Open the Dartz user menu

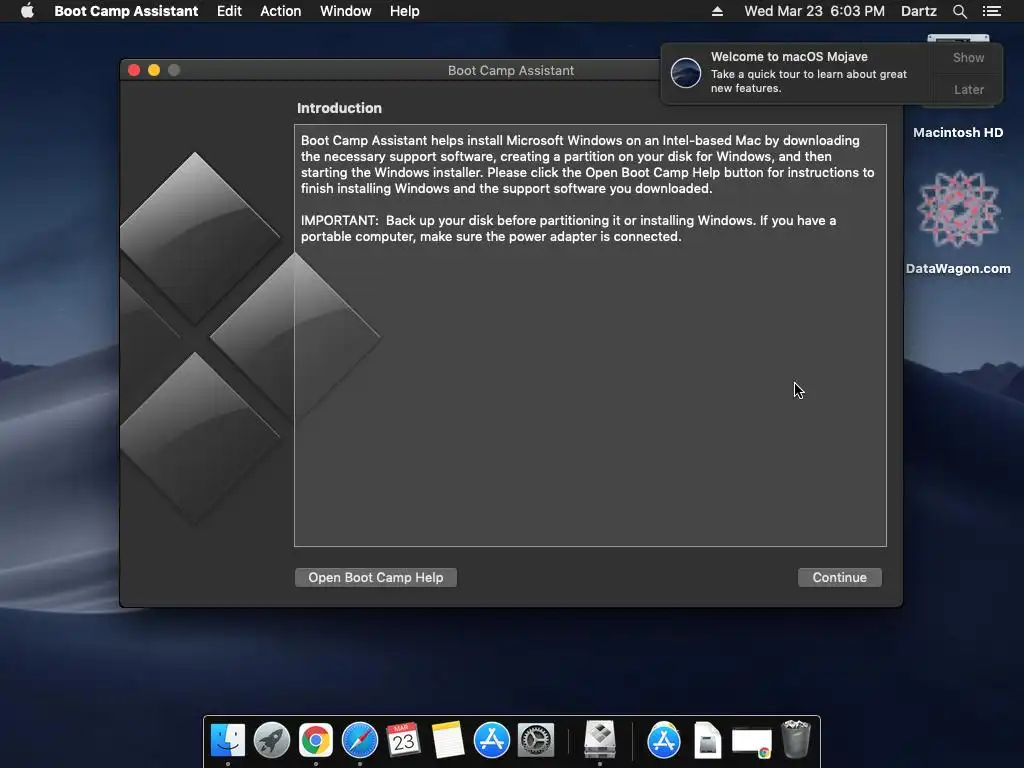pyautogui.click(x=919, y=11)
